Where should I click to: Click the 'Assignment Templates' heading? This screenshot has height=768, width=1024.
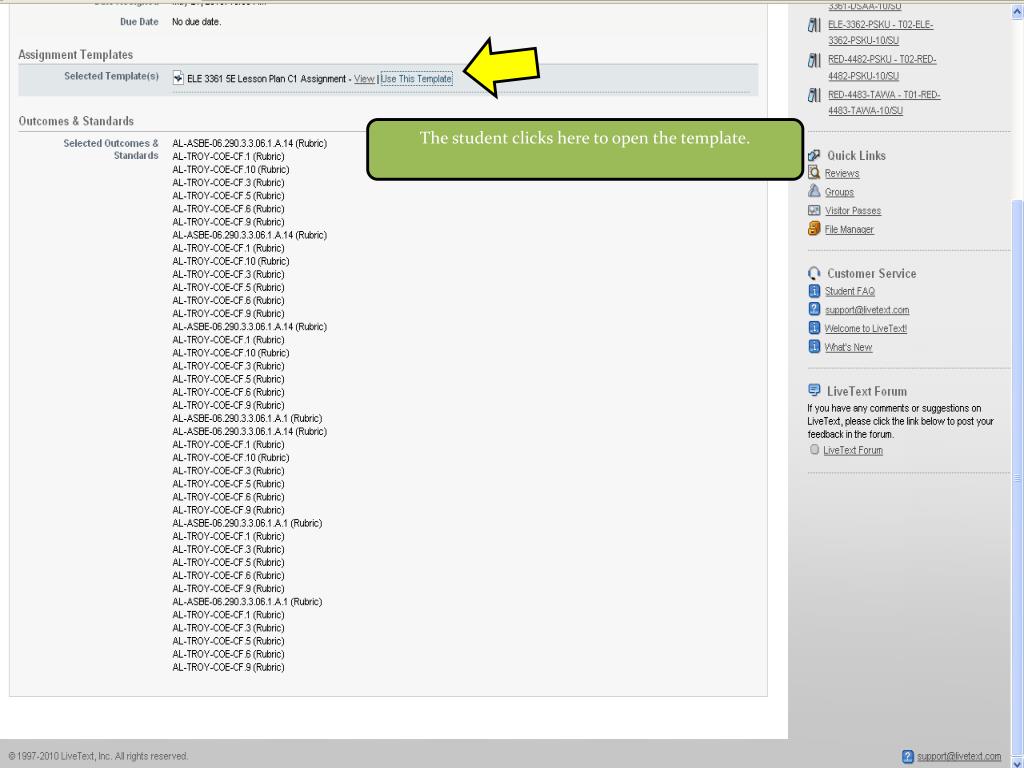76,55
